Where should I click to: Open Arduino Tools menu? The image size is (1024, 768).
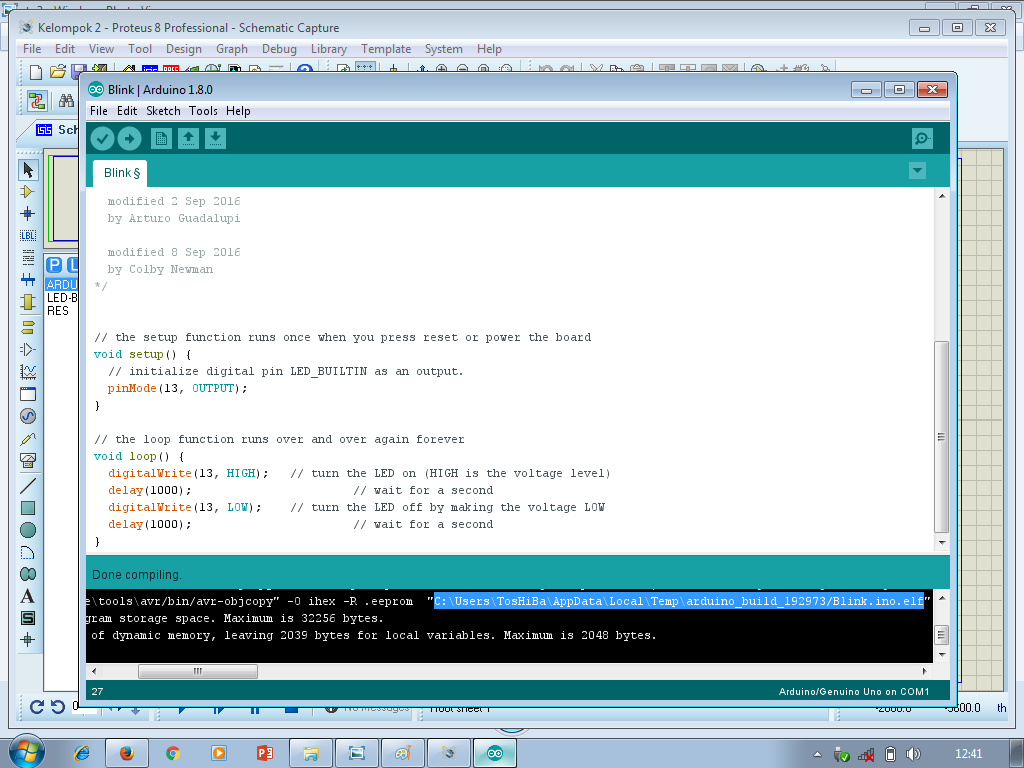[203, 111]
